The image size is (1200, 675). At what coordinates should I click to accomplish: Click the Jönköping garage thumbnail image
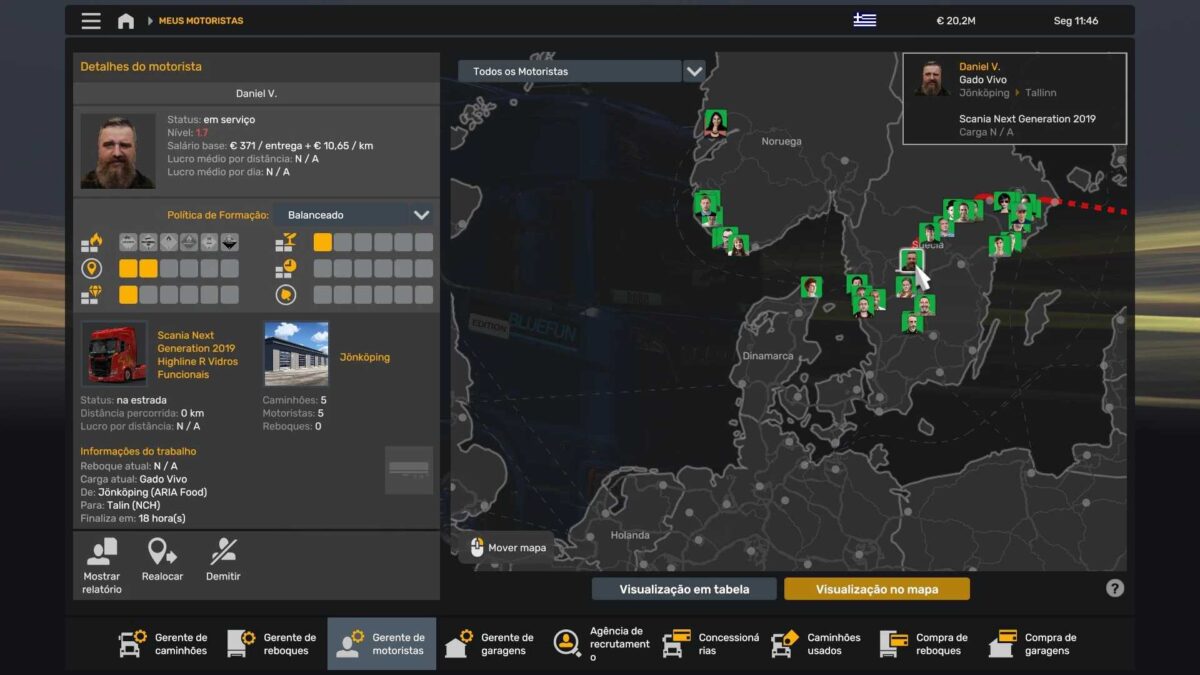coord(296,354)
